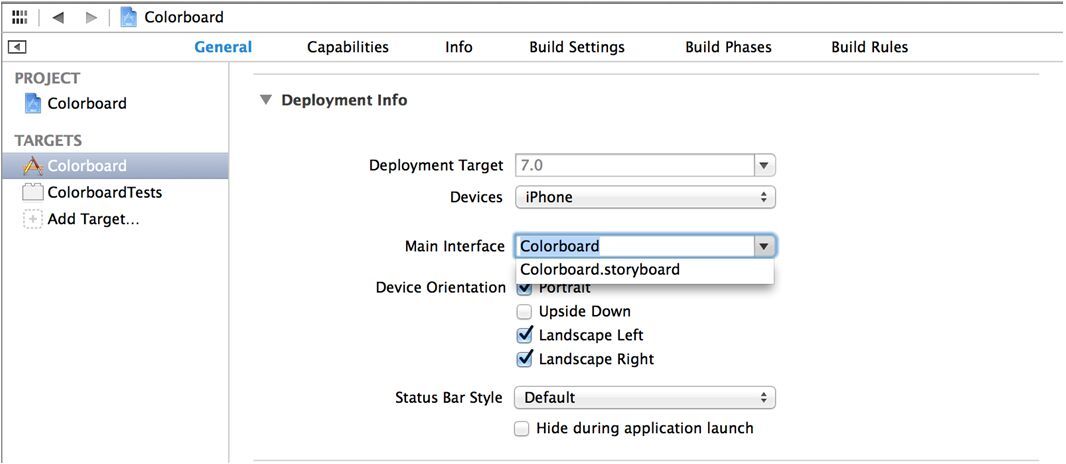Image resolution: width=1066 pixels, height=464 pixels.
Task: Enable Hide during application launch
Action: (521, 429)
